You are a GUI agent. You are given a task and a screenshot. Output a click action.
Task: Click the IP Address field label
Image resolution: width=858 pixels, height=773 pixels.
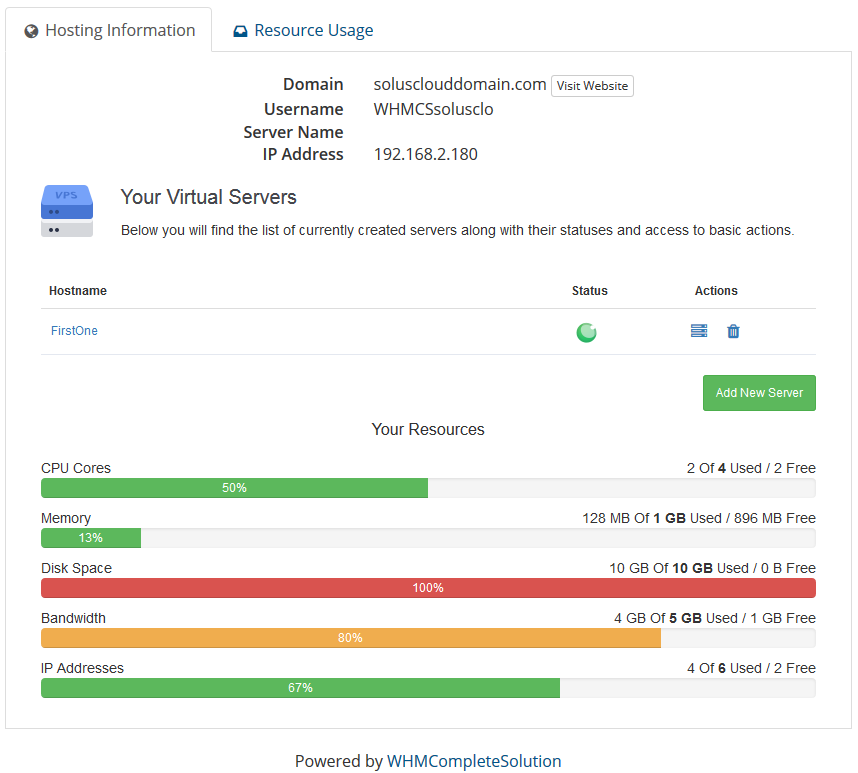click(303, 154)
